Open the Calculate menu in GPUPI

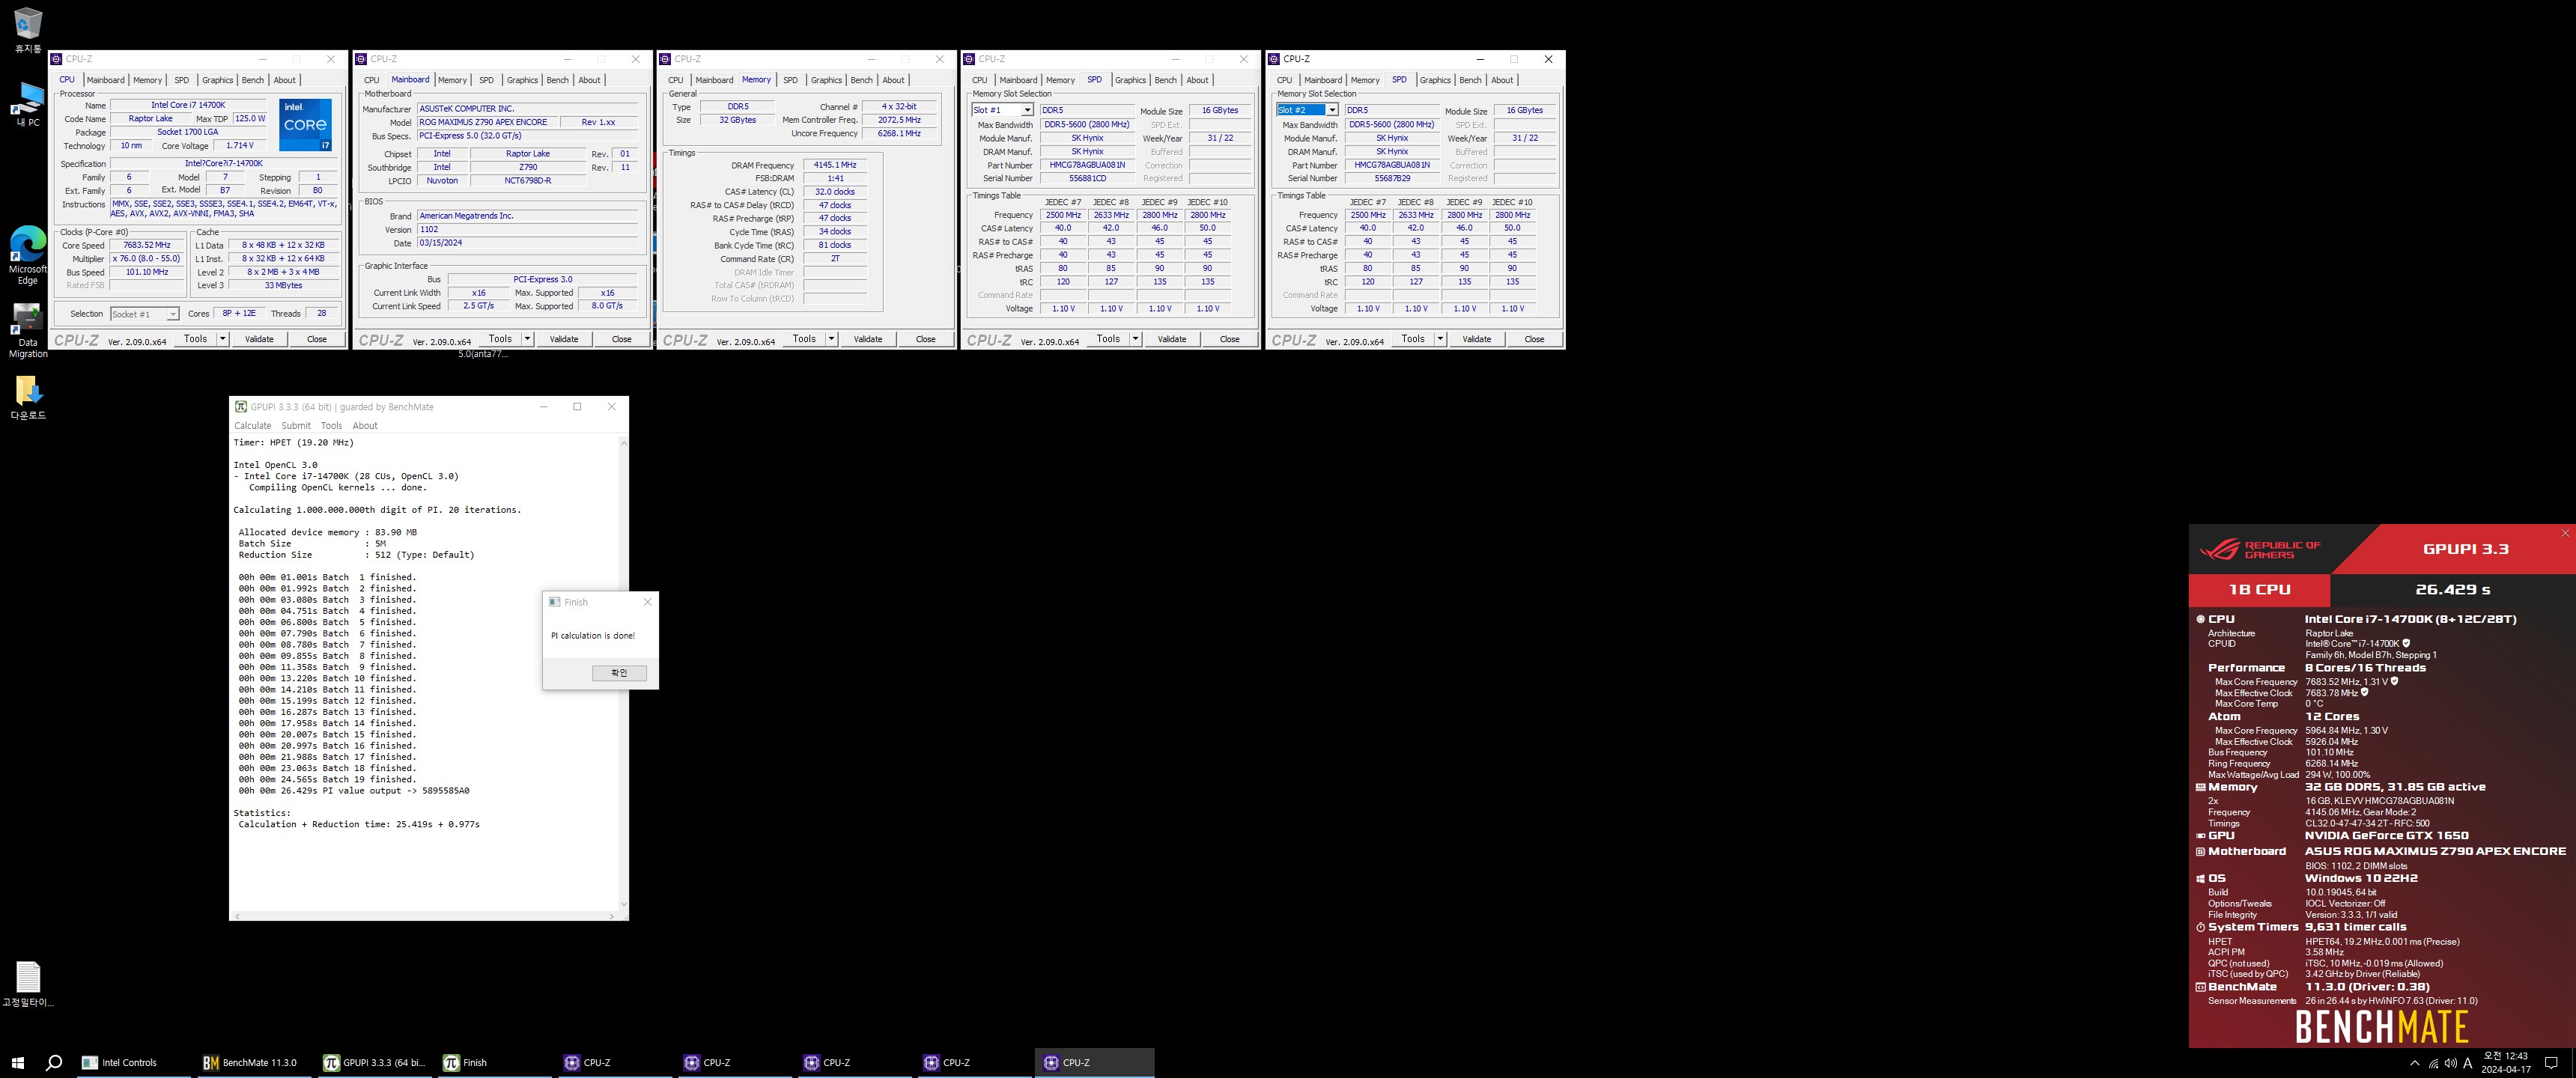253,425
